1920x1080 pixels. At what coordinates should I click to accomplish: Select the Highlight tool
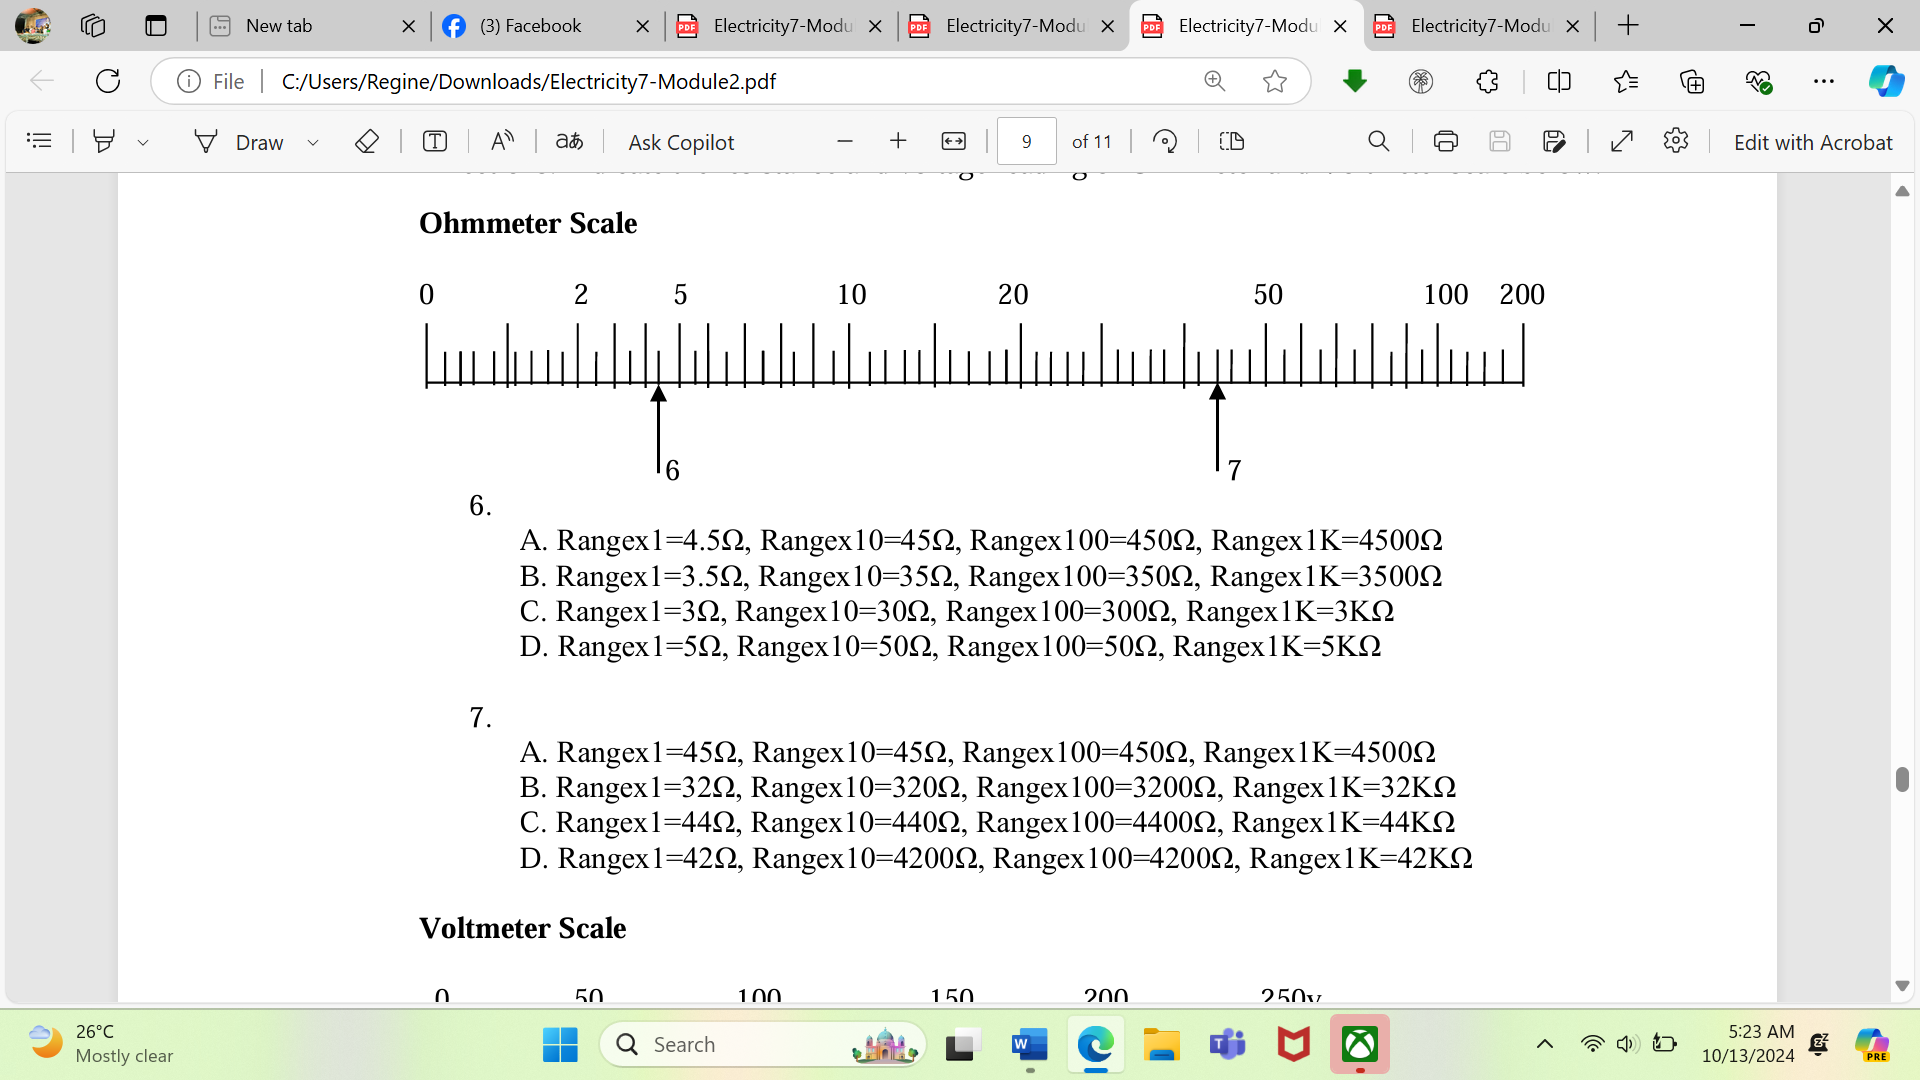[x=103, y=141]
